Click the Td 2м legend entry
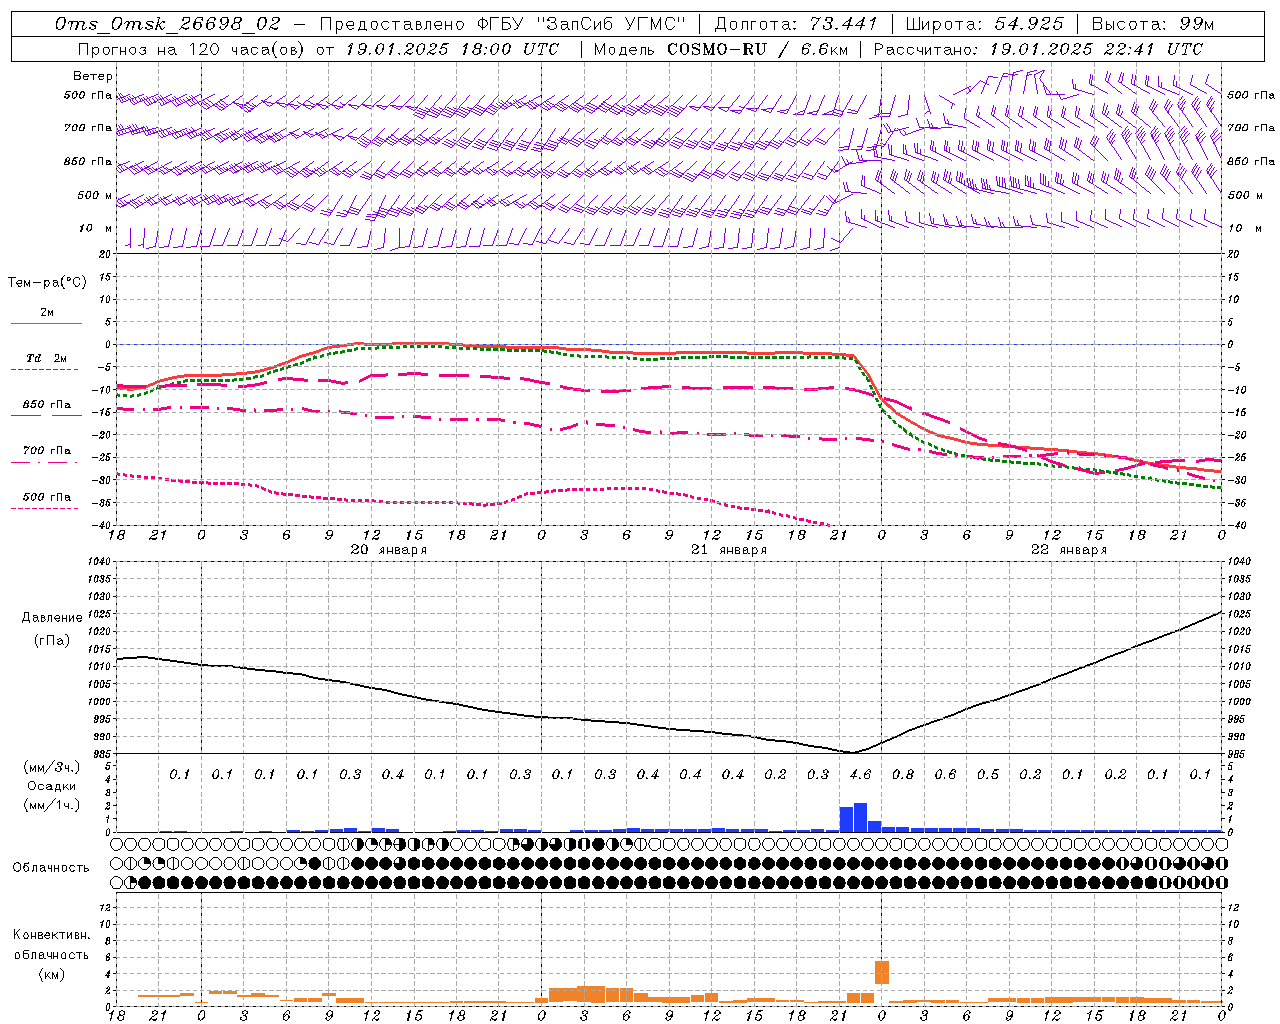The image size is (1280, 1024). (x=46, y=358)
